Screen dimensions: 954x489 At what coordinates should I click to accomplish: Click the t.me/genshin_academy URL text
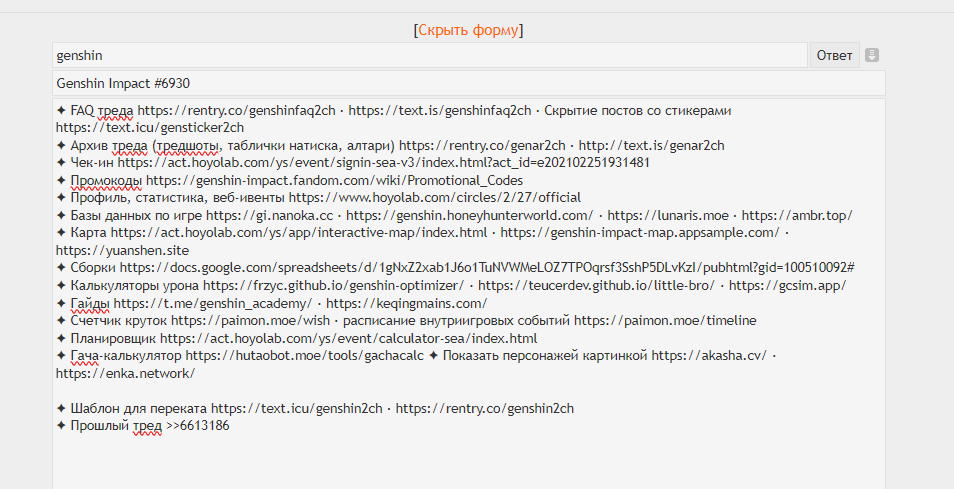[x=212, y=303]
